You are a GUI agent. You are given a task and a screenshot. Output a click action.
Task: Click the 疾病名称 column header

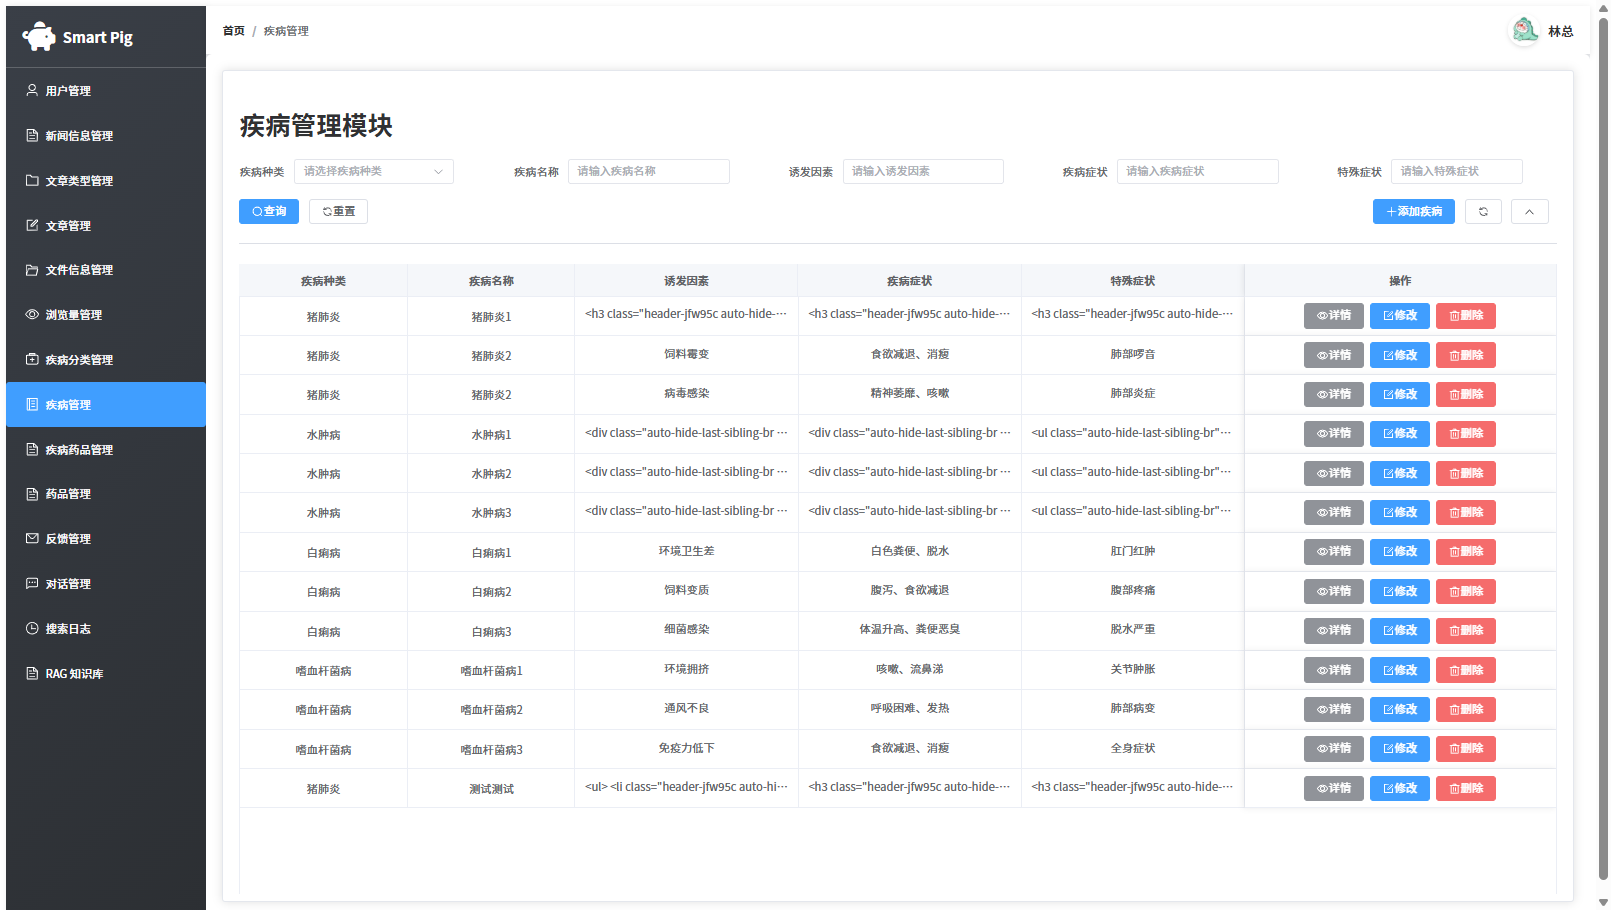491,281
